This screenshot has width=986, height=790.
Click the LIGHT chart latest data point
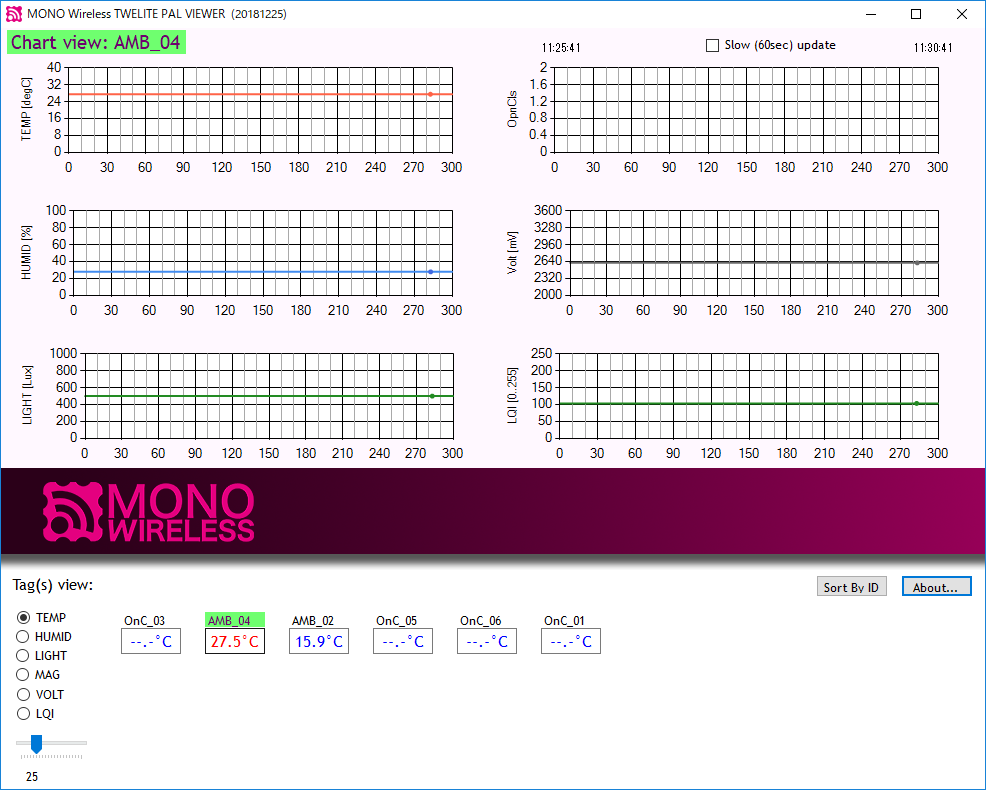432,396
